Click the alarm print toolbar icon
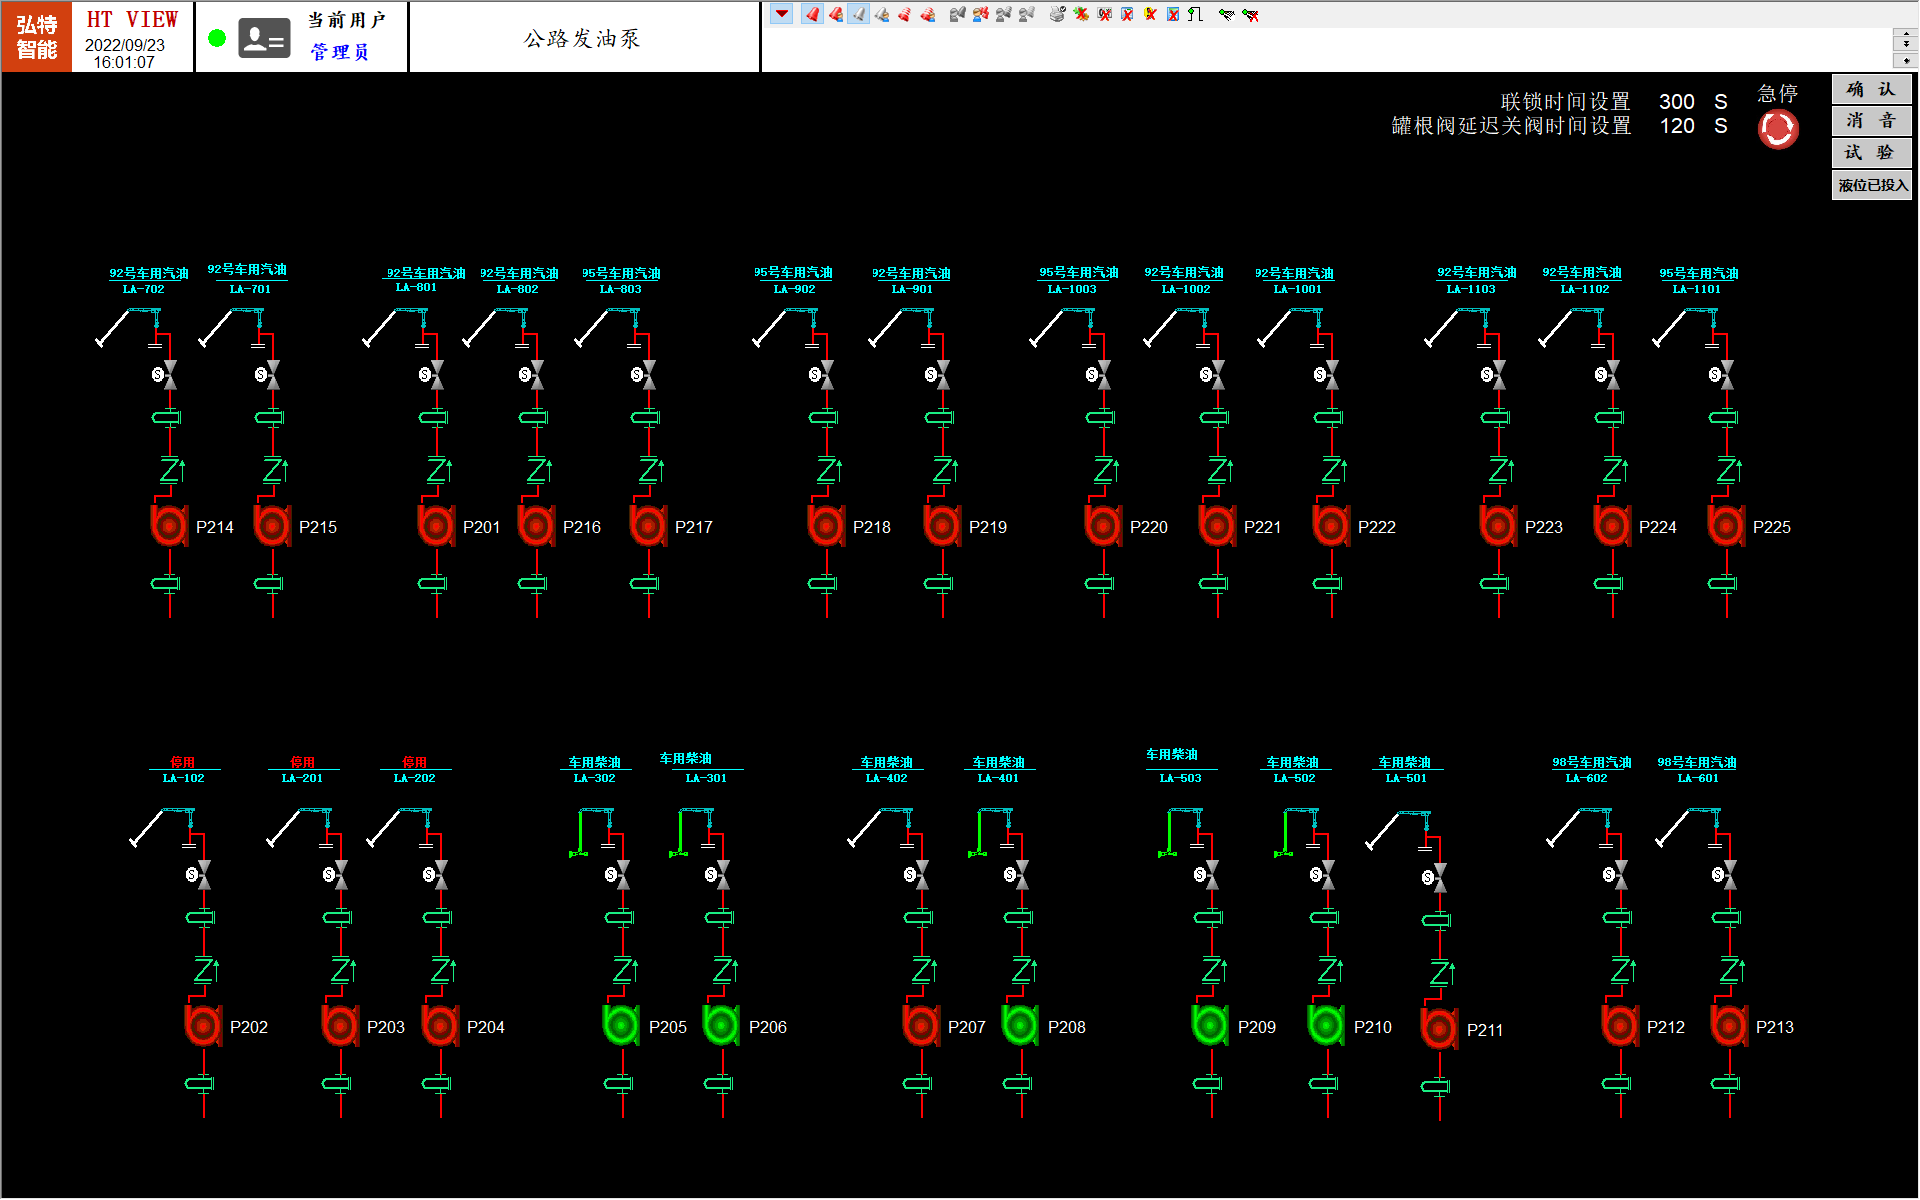 tap(1057, 15)
